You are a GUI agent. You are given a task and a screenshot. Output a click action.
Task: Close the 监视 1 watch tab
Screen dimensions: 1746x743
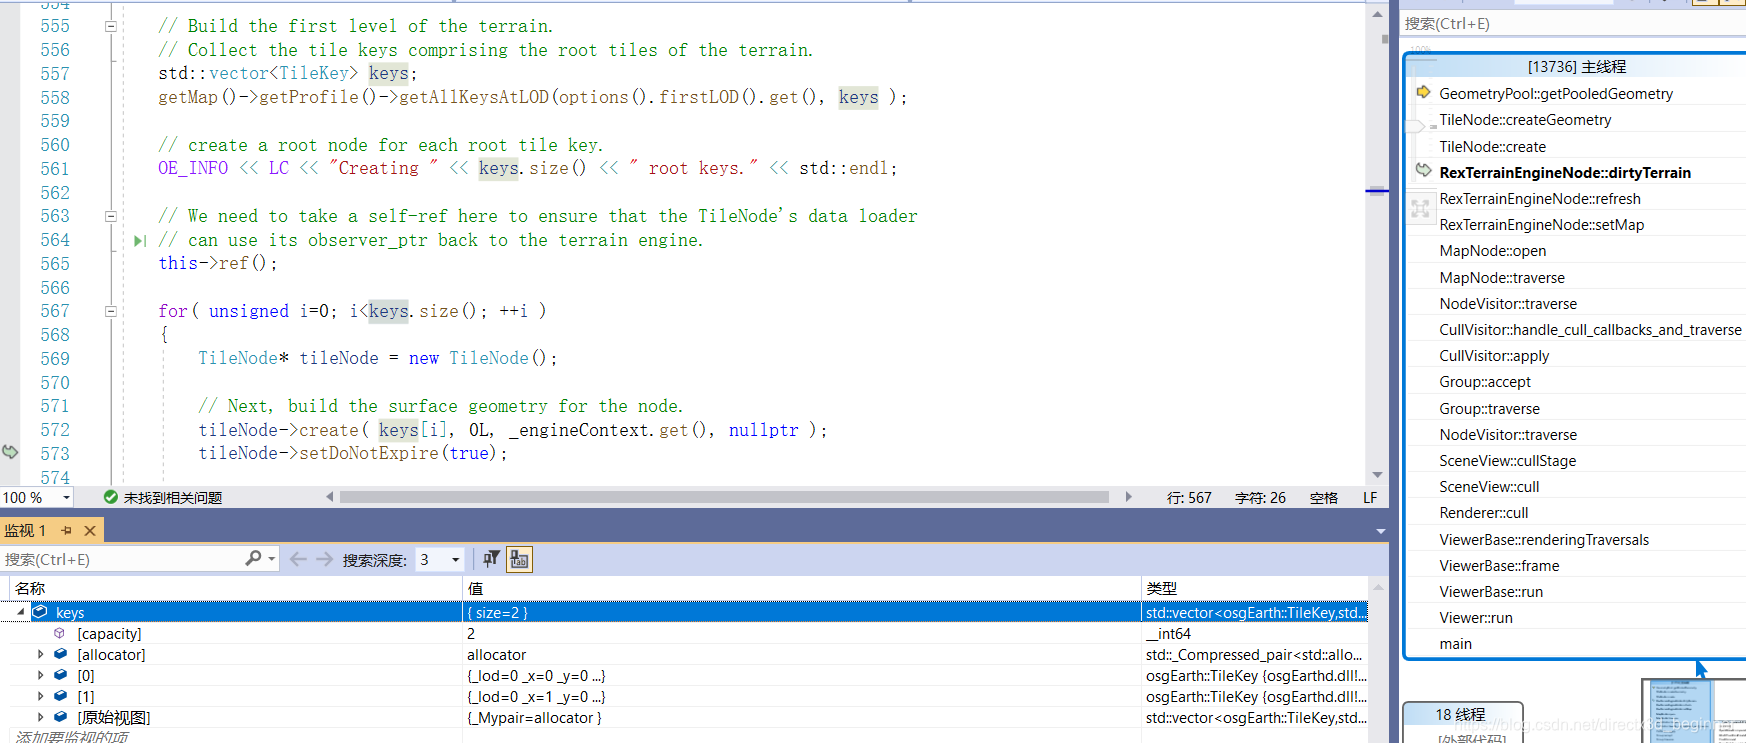point(90,530)
